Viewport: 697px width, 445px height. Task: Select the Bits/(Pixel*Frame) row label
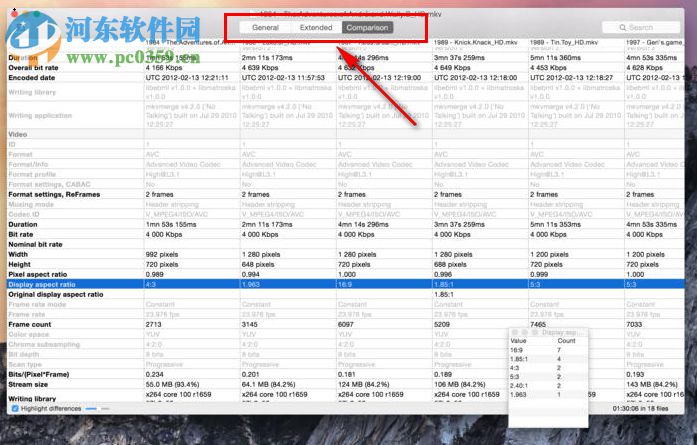[39, 374]
